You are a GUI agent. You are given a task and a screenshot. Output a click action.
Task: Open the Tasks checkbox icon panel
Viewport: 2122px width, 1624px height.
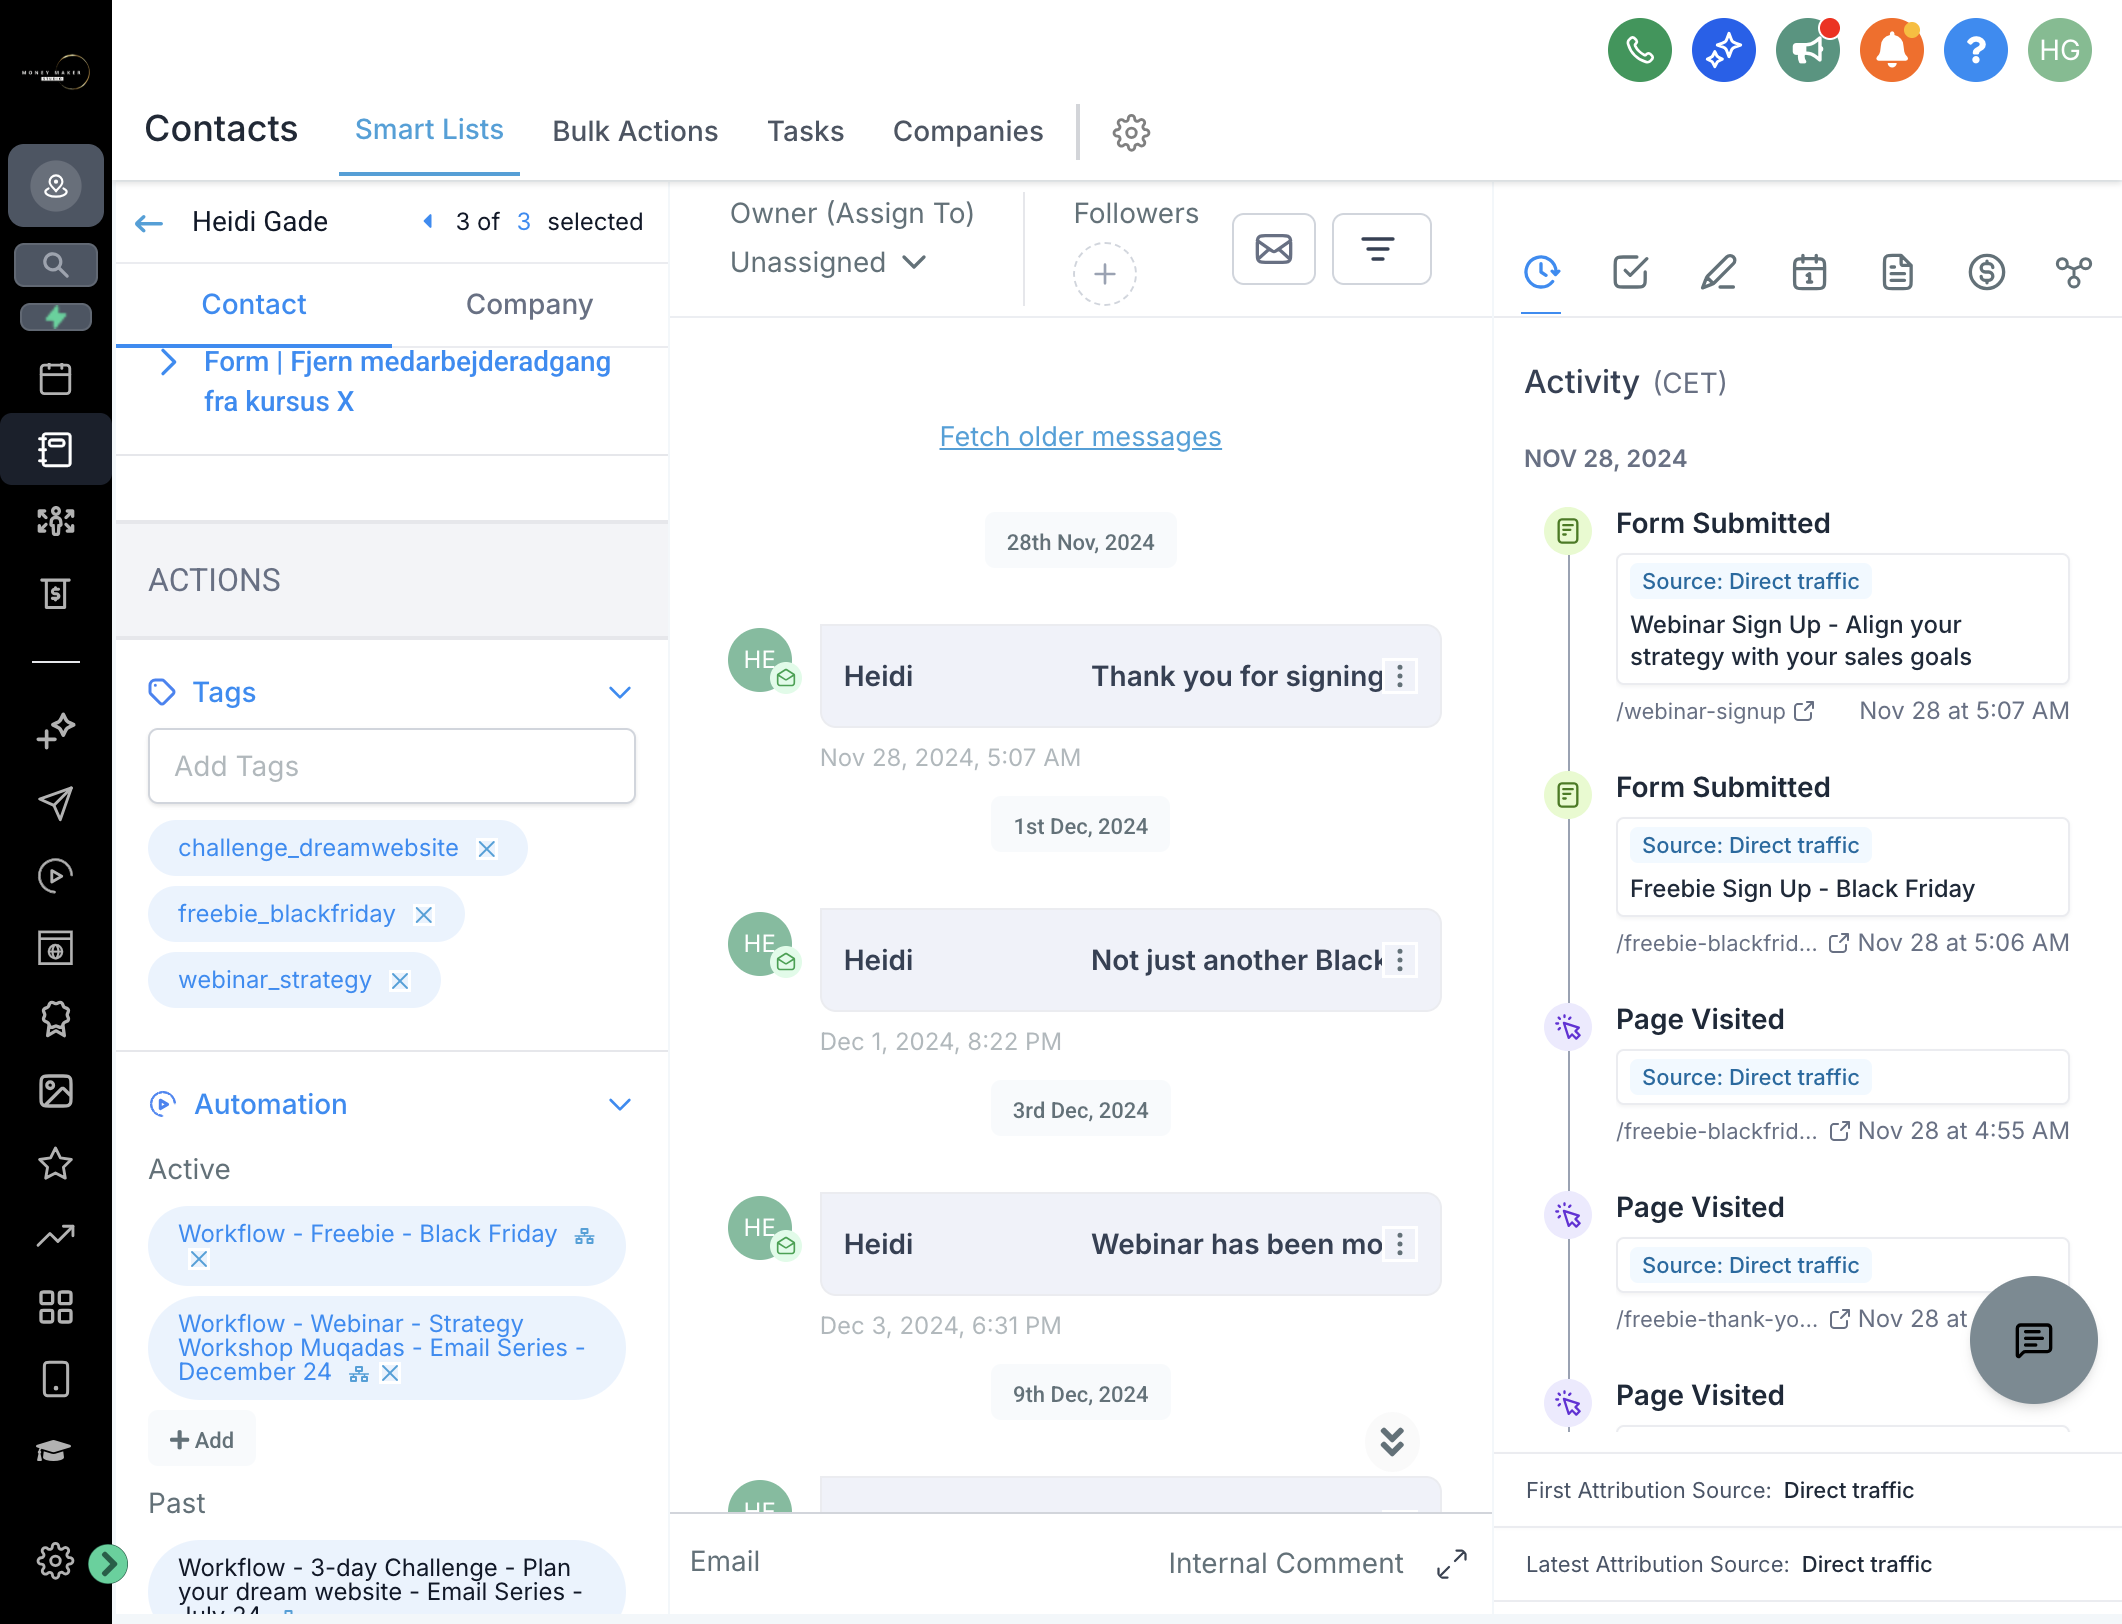(x=1630, y=272)
